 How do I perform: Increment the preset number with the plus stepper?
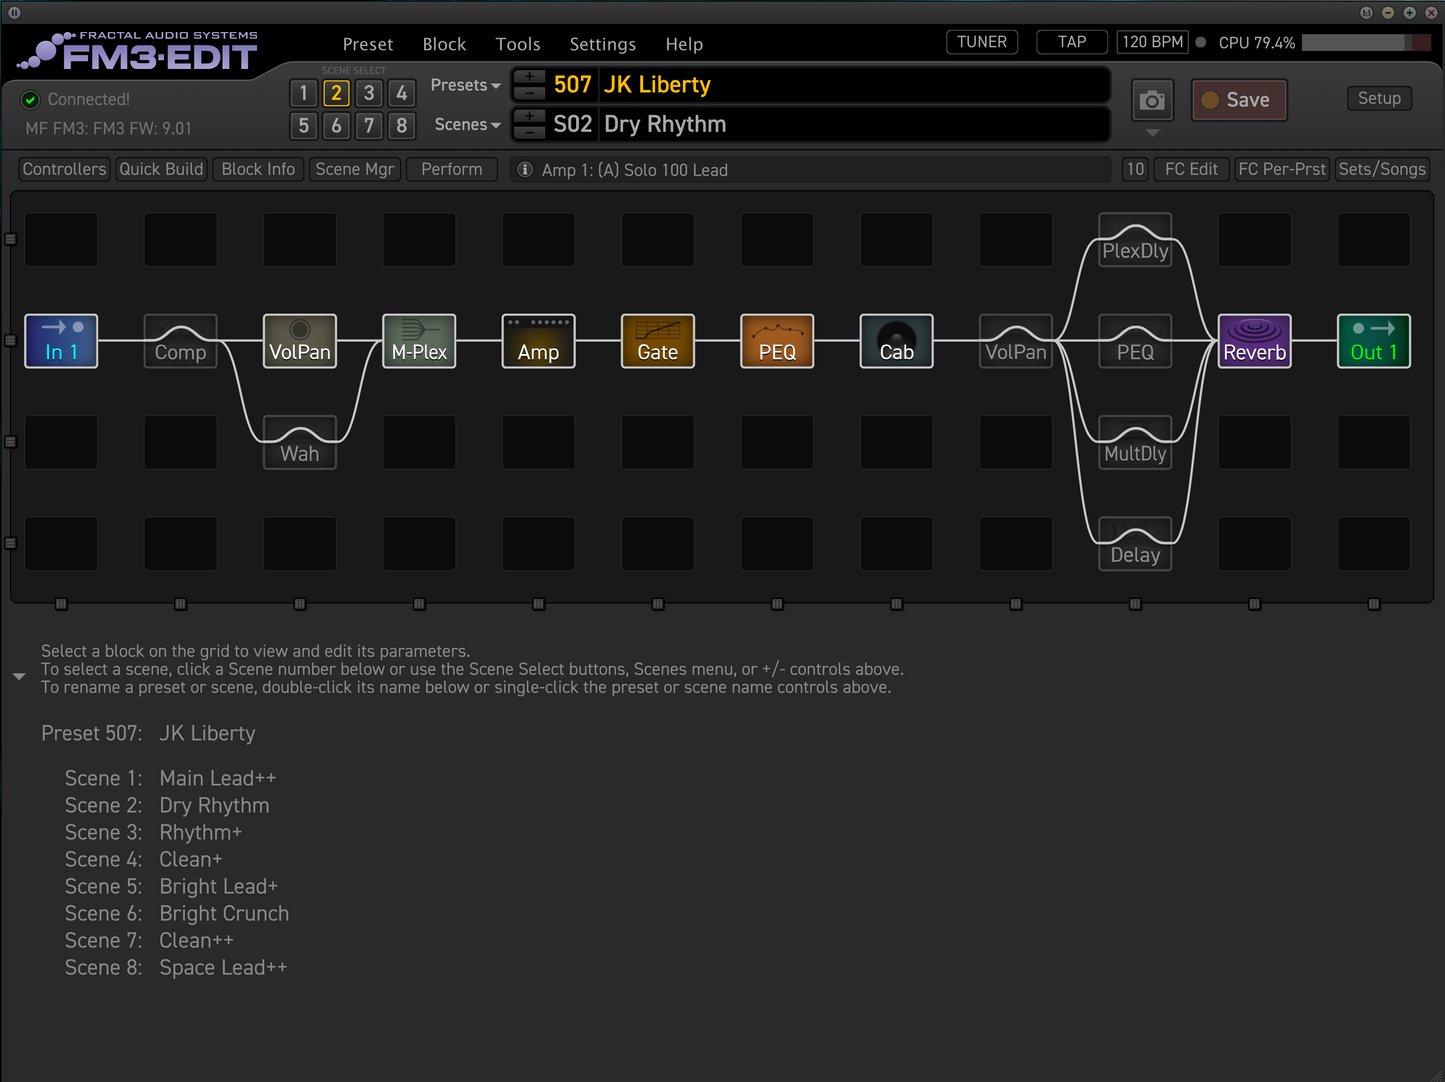529,78
